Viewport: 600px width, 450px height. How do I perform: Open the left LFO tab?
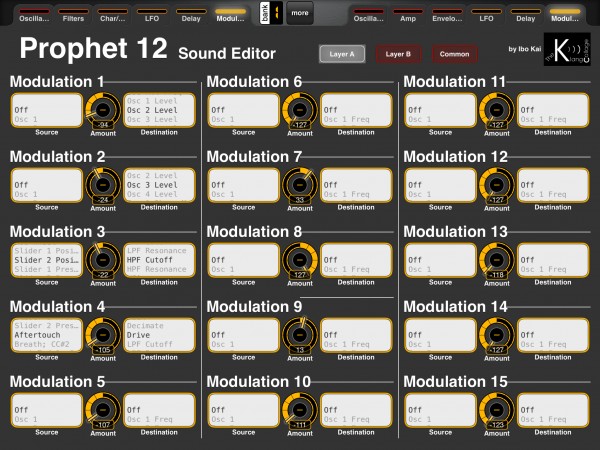[152, 15]
